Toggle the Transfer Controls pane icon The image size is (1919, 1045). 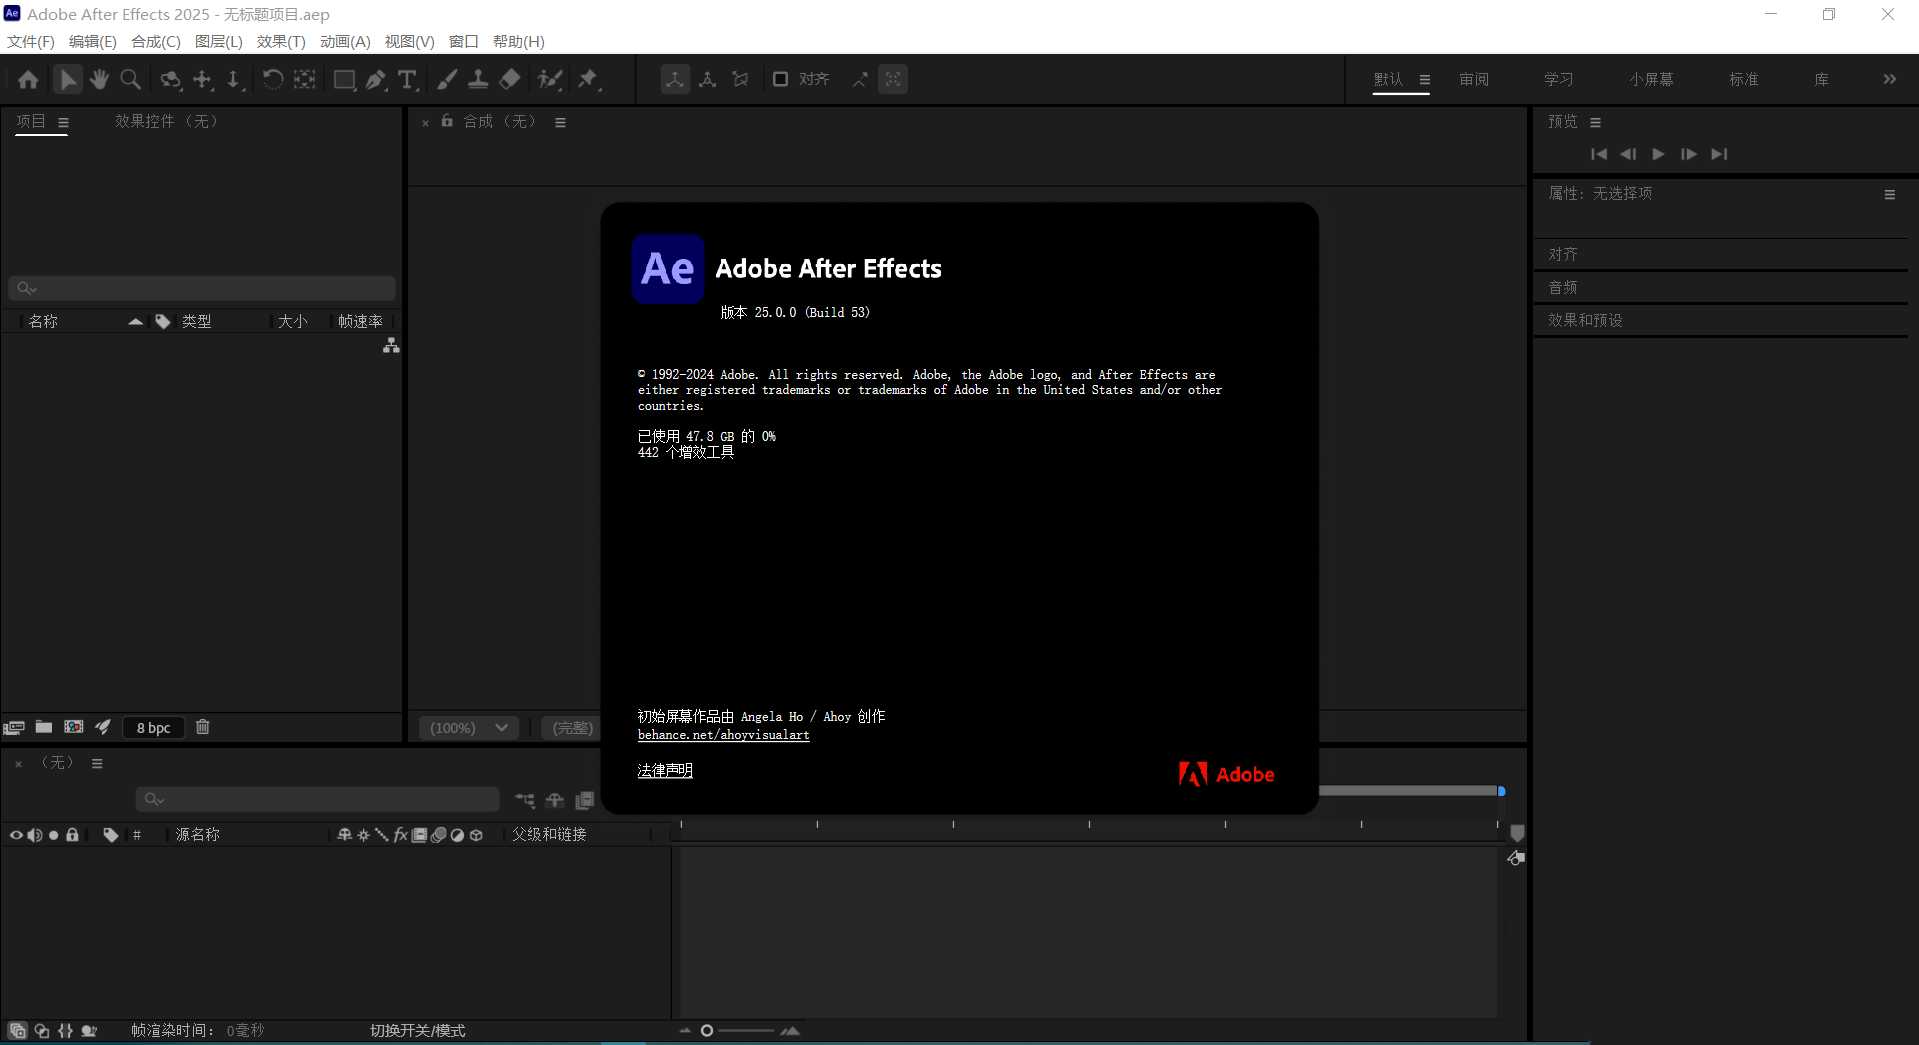[42, 1030]
